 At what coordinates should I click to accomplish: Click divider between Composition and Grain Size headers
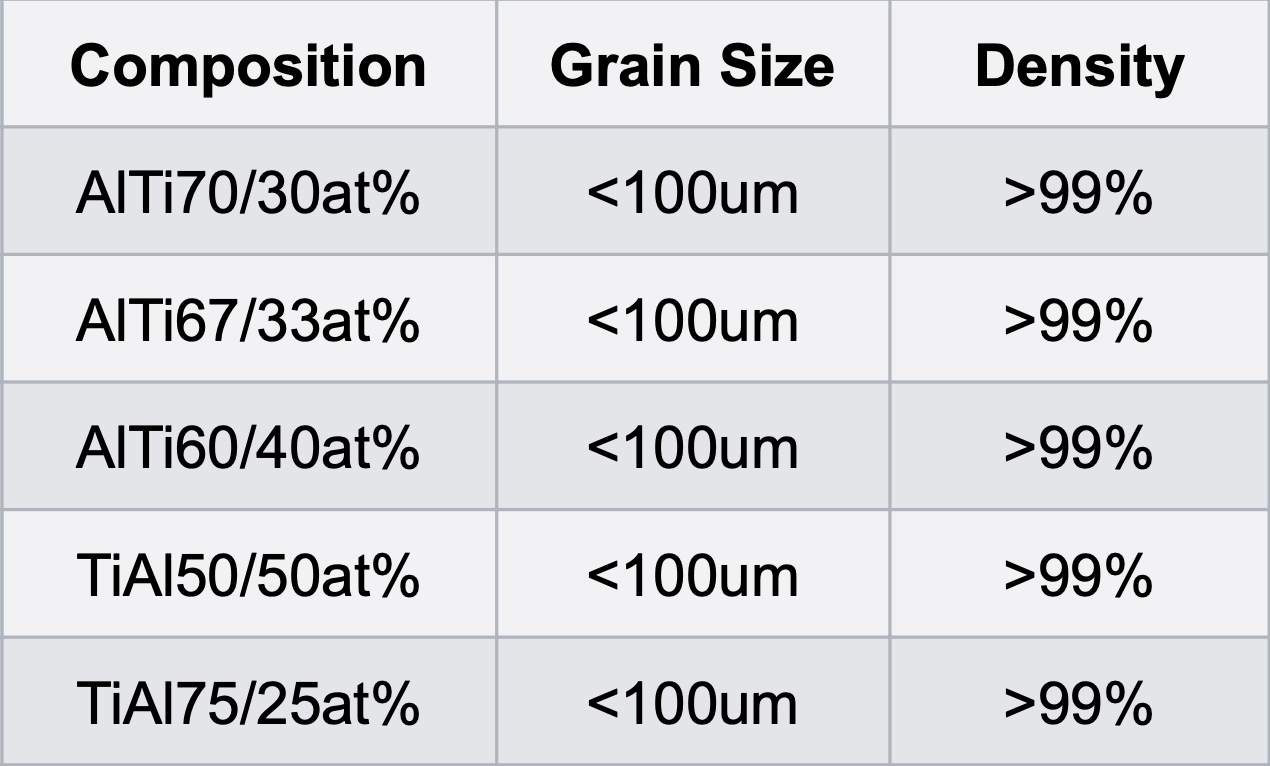click(496, 66)
